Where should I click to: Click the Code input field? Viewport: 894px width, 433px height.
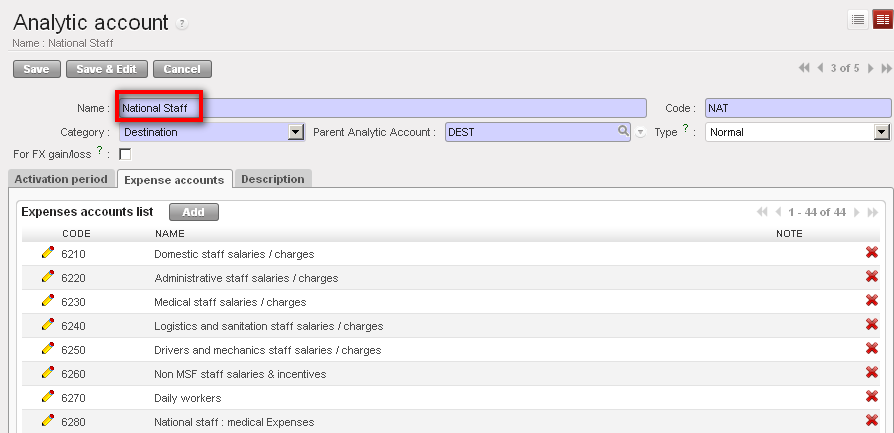[x=797, y=107]
